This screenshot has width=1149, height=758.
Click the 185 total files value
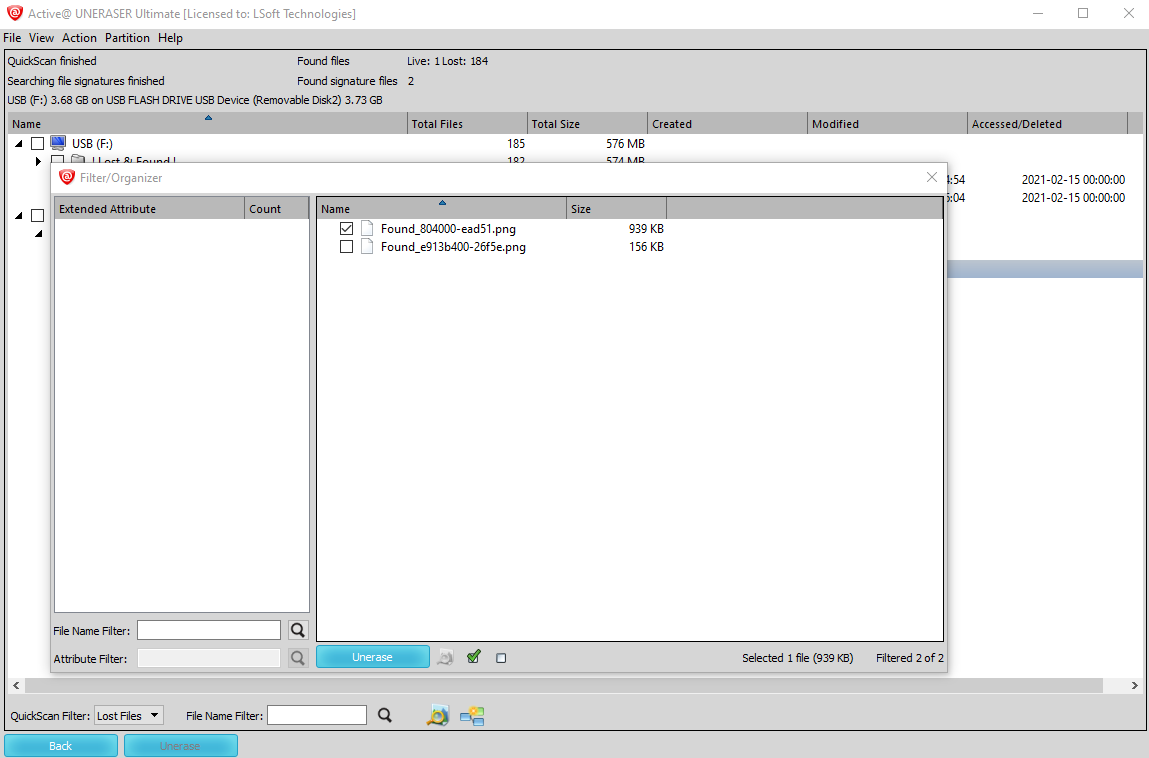coord(516,144)
